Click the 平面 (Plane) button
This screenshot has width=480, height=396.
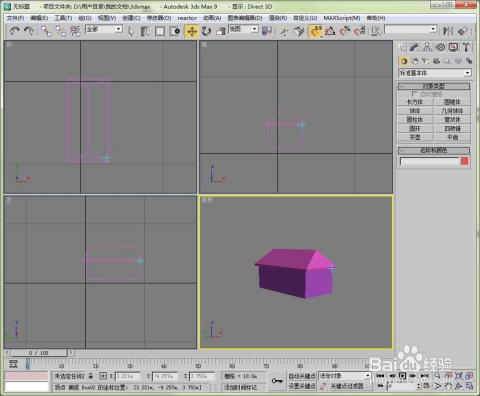452,137
